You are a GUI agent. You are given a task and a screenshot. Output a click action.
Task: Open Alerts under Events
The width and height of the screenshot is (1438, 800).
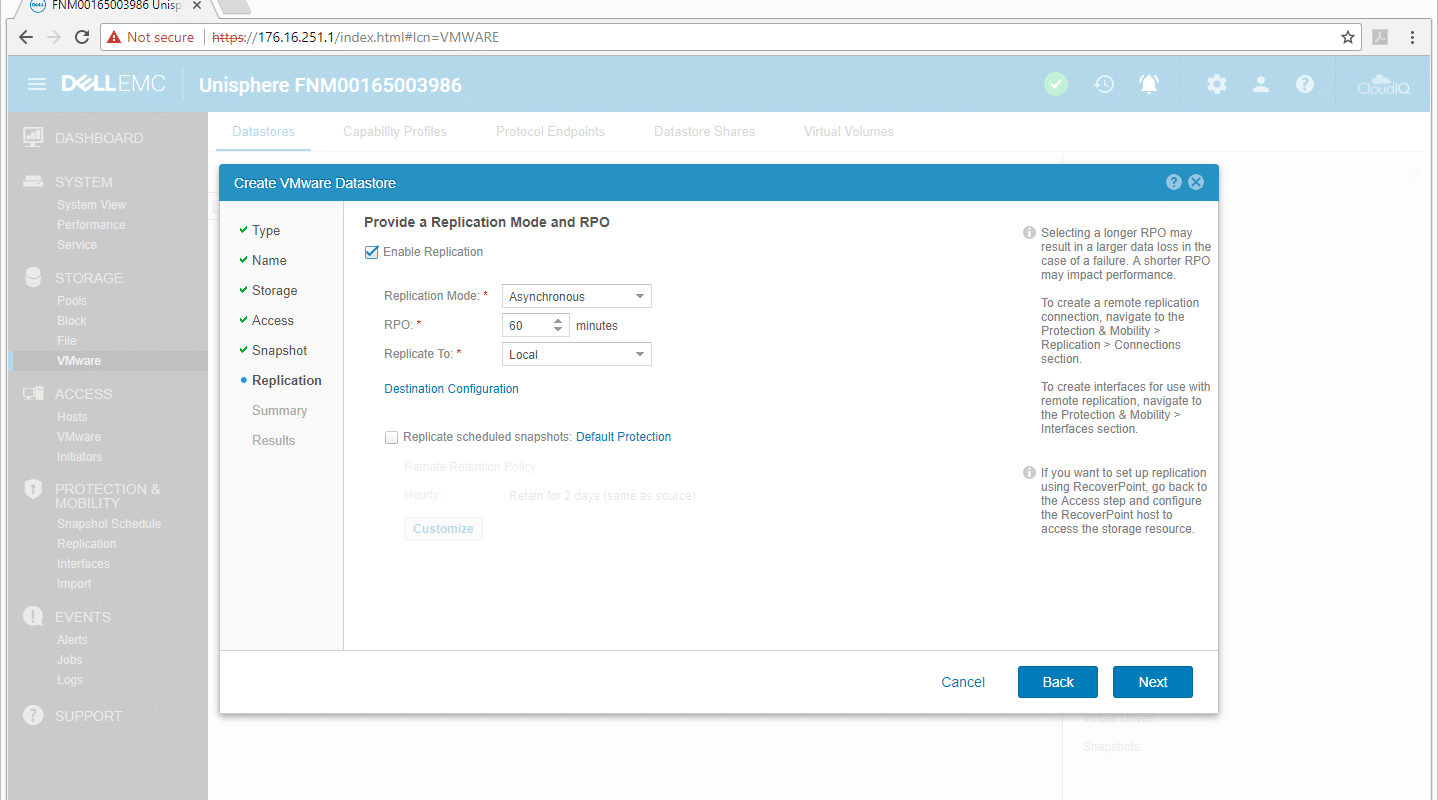[x=72, y=640]
